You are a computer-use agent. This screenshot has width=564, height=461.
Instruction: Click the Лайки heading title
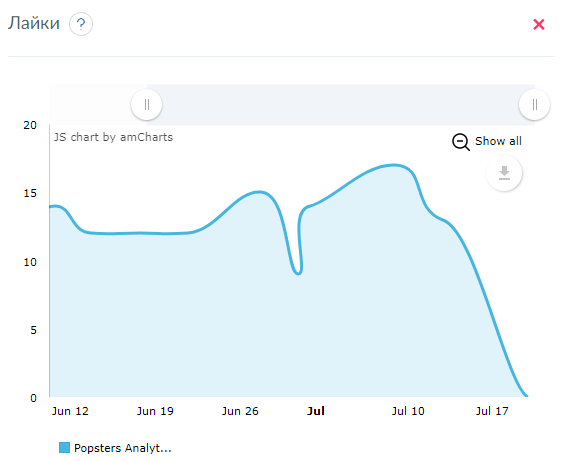[34, 23]
